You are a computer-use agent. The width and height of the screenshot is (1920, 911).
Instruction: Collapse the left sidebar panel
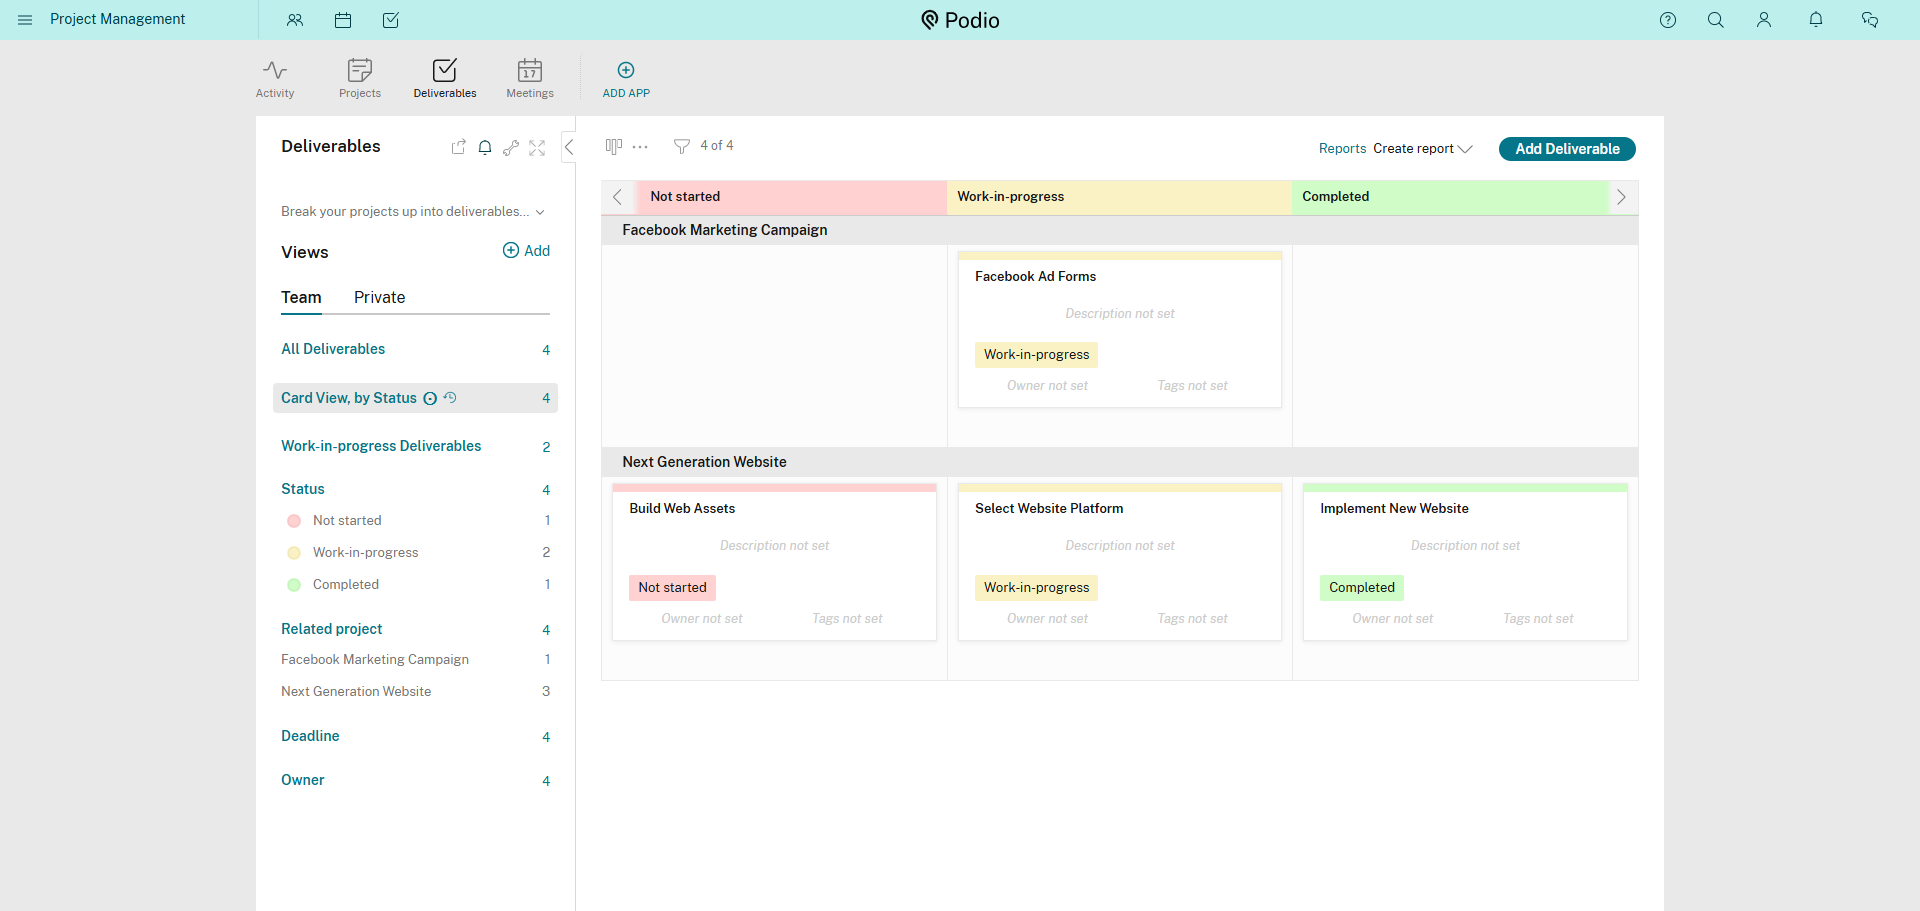tap(569, 147)
